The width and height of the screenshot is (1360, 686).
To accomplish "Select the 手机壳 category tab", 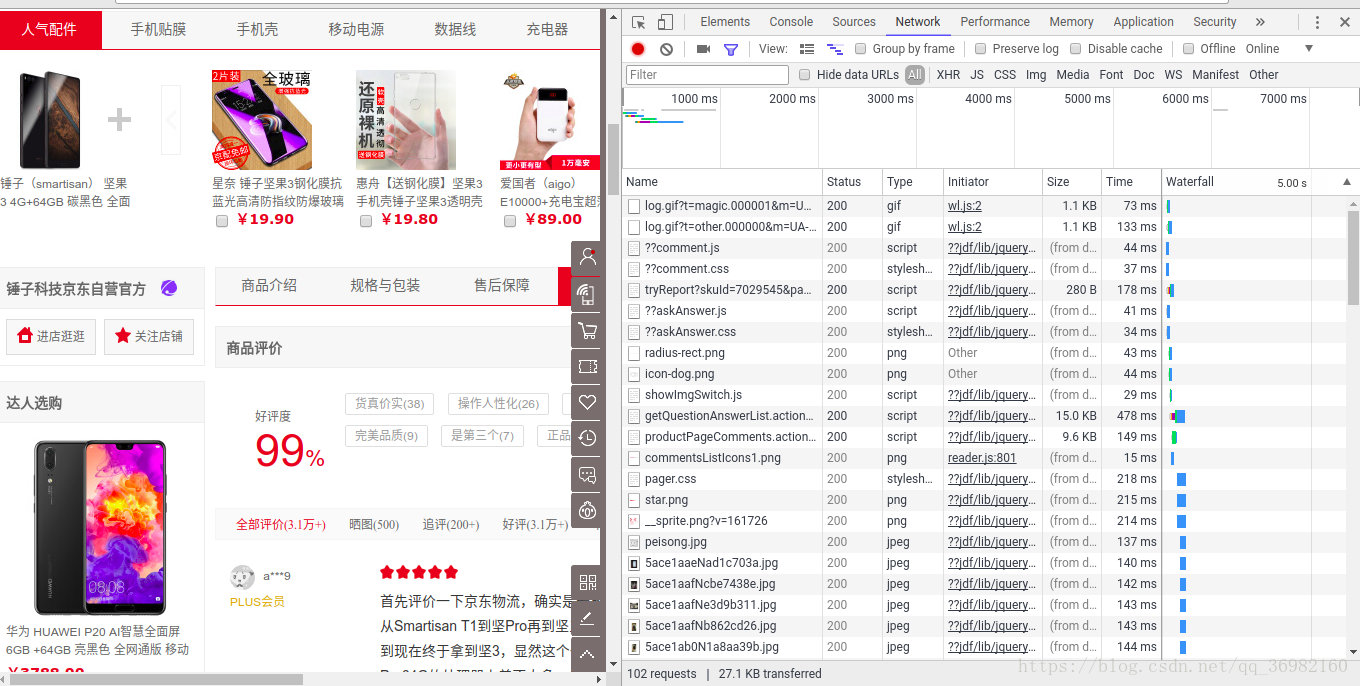I will (x=257, y=30).
